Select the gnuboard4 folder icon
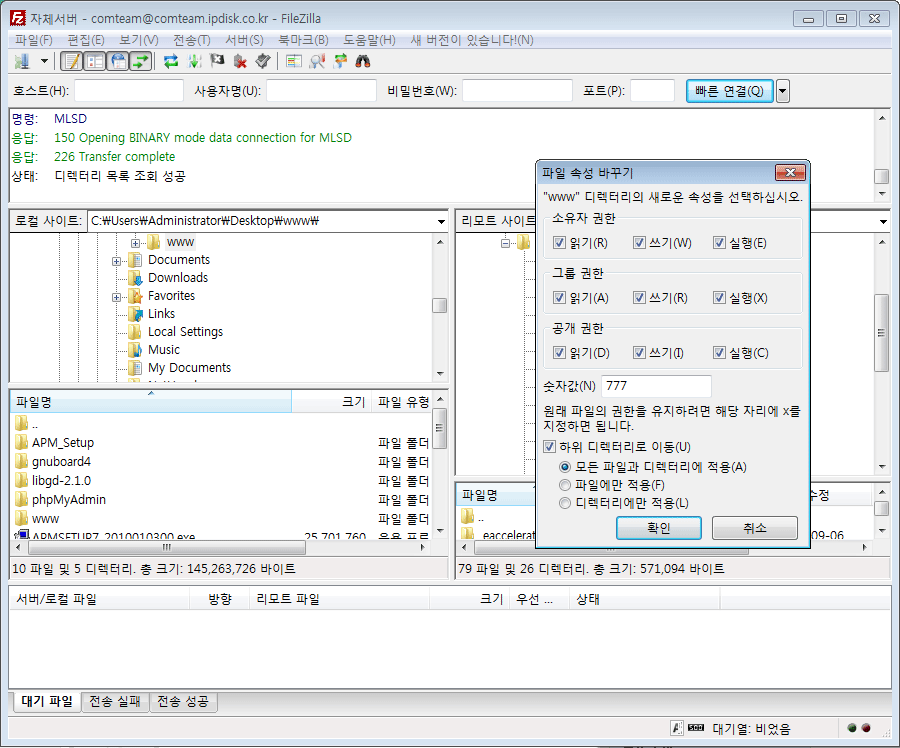The width and height of the screenshot is (900, 748). [x=22, y=462]
